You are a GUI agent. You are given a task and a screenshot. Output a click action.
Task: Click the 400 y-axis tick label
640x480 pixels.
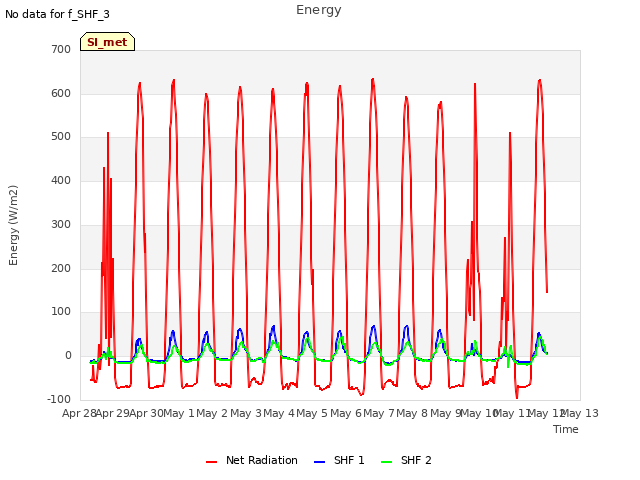(x=61, y=180)
